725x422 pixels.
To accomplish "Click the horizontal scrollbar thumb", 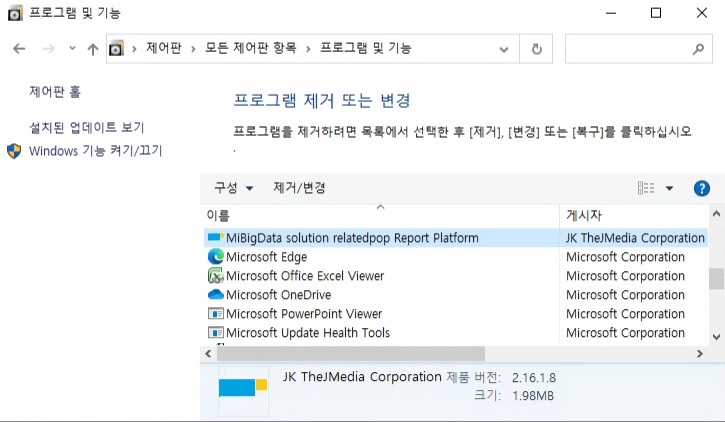I will (351, 354).
